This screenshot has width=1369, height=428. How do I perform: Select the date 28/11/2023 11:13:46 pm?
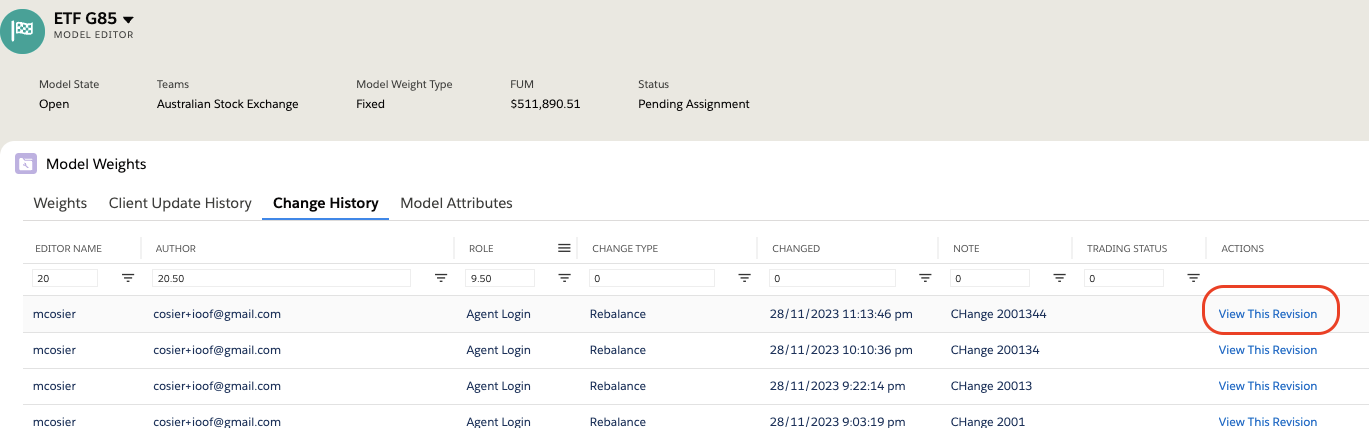841,314
